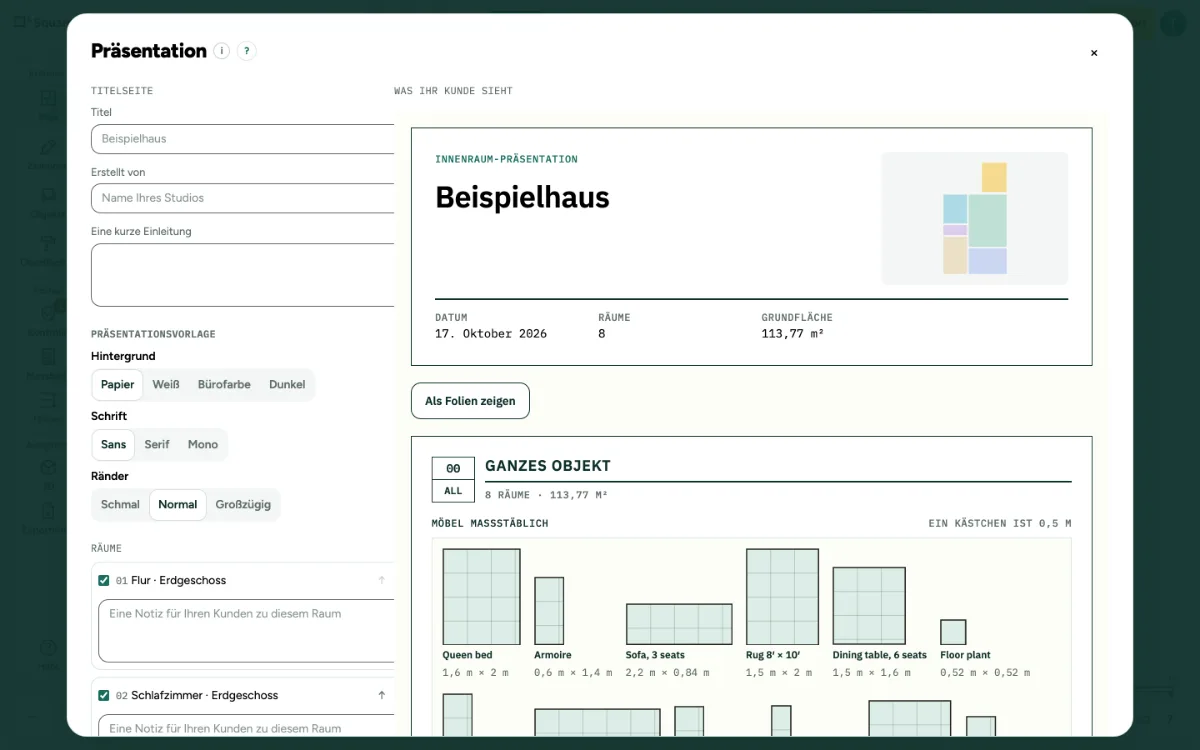The width and height of the screenshot is (1200, 750).
Task: Click the Als Folien zeigen button
Action: point(470,401)
